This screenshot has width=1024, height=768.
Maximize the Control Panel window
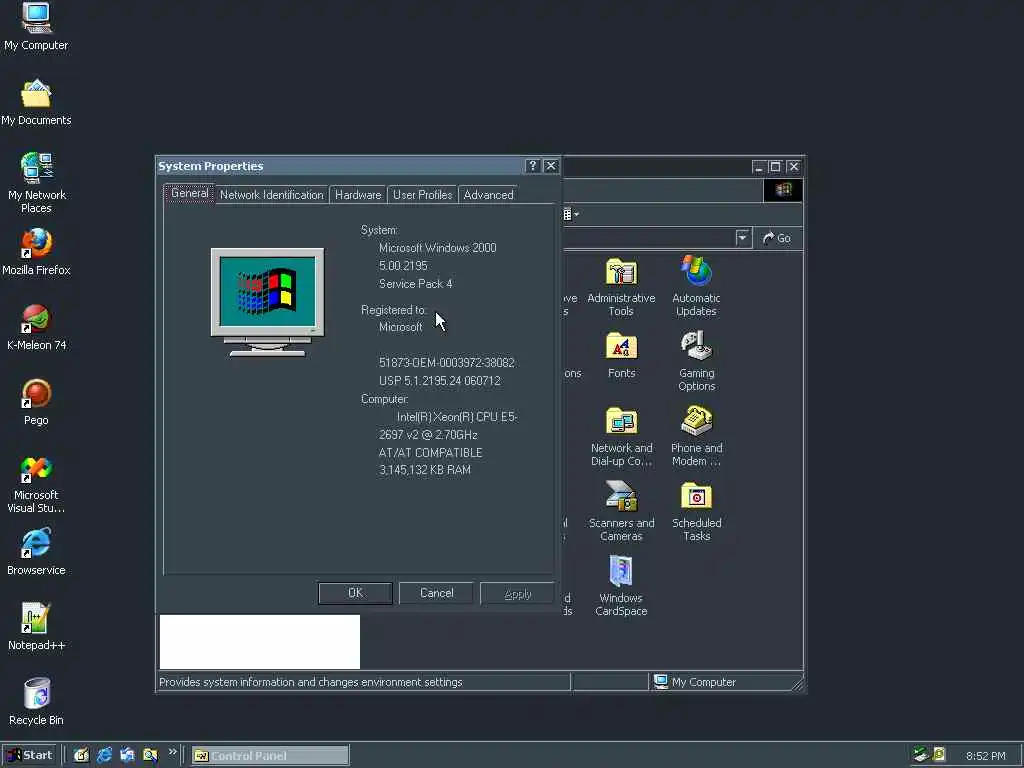tap(775, 167)
